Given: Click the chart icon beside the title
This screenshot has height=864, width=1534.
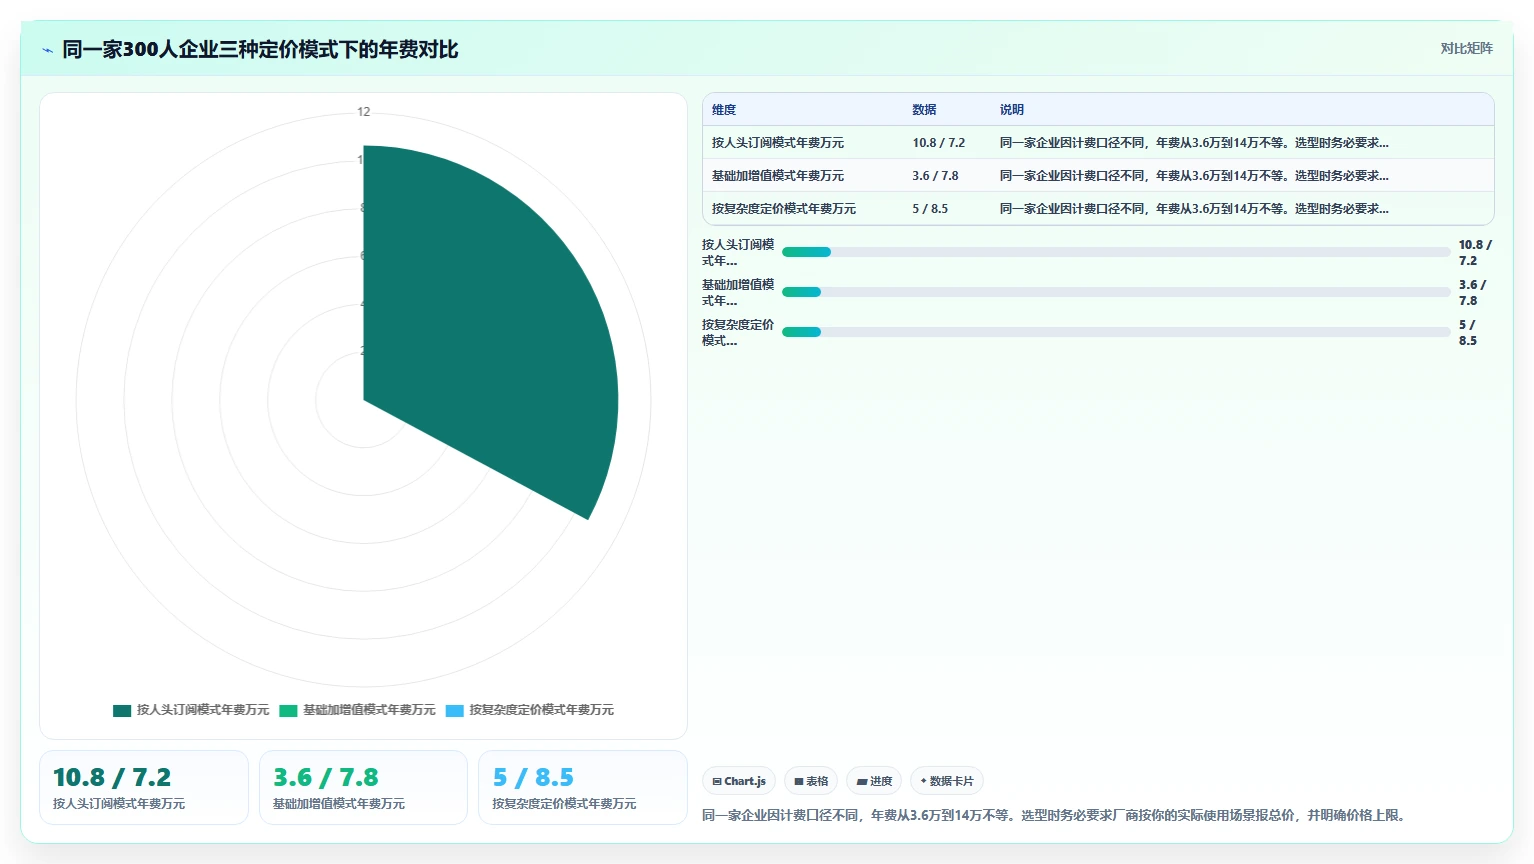Looking at the screenshot, I should tap(47, 50).
